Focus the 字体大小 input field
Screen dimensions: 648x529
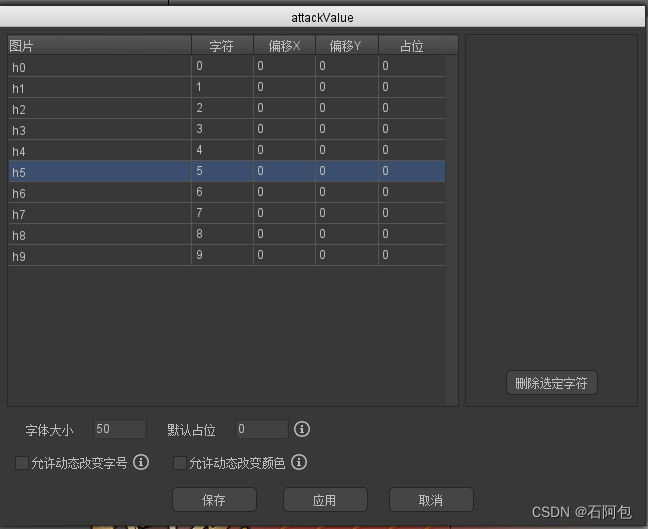click(120, 429)
